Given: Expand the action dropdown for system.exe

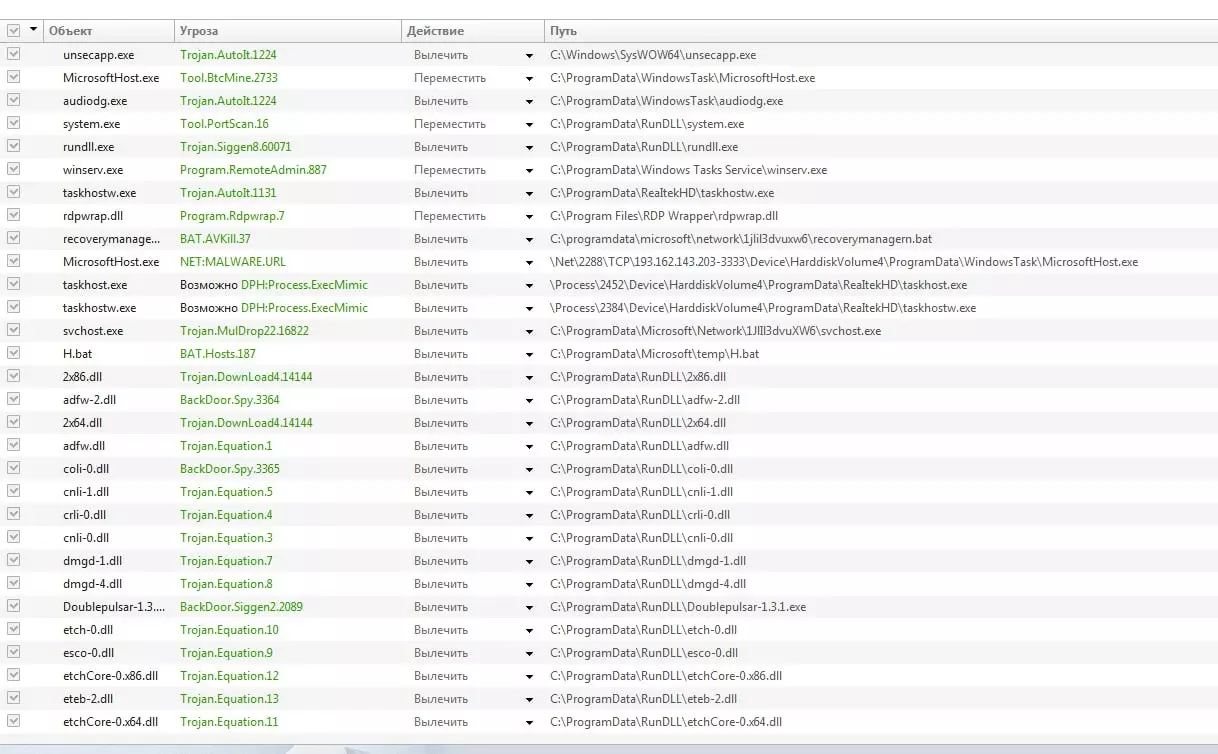Looking at the screenshot, I should 529,124.
